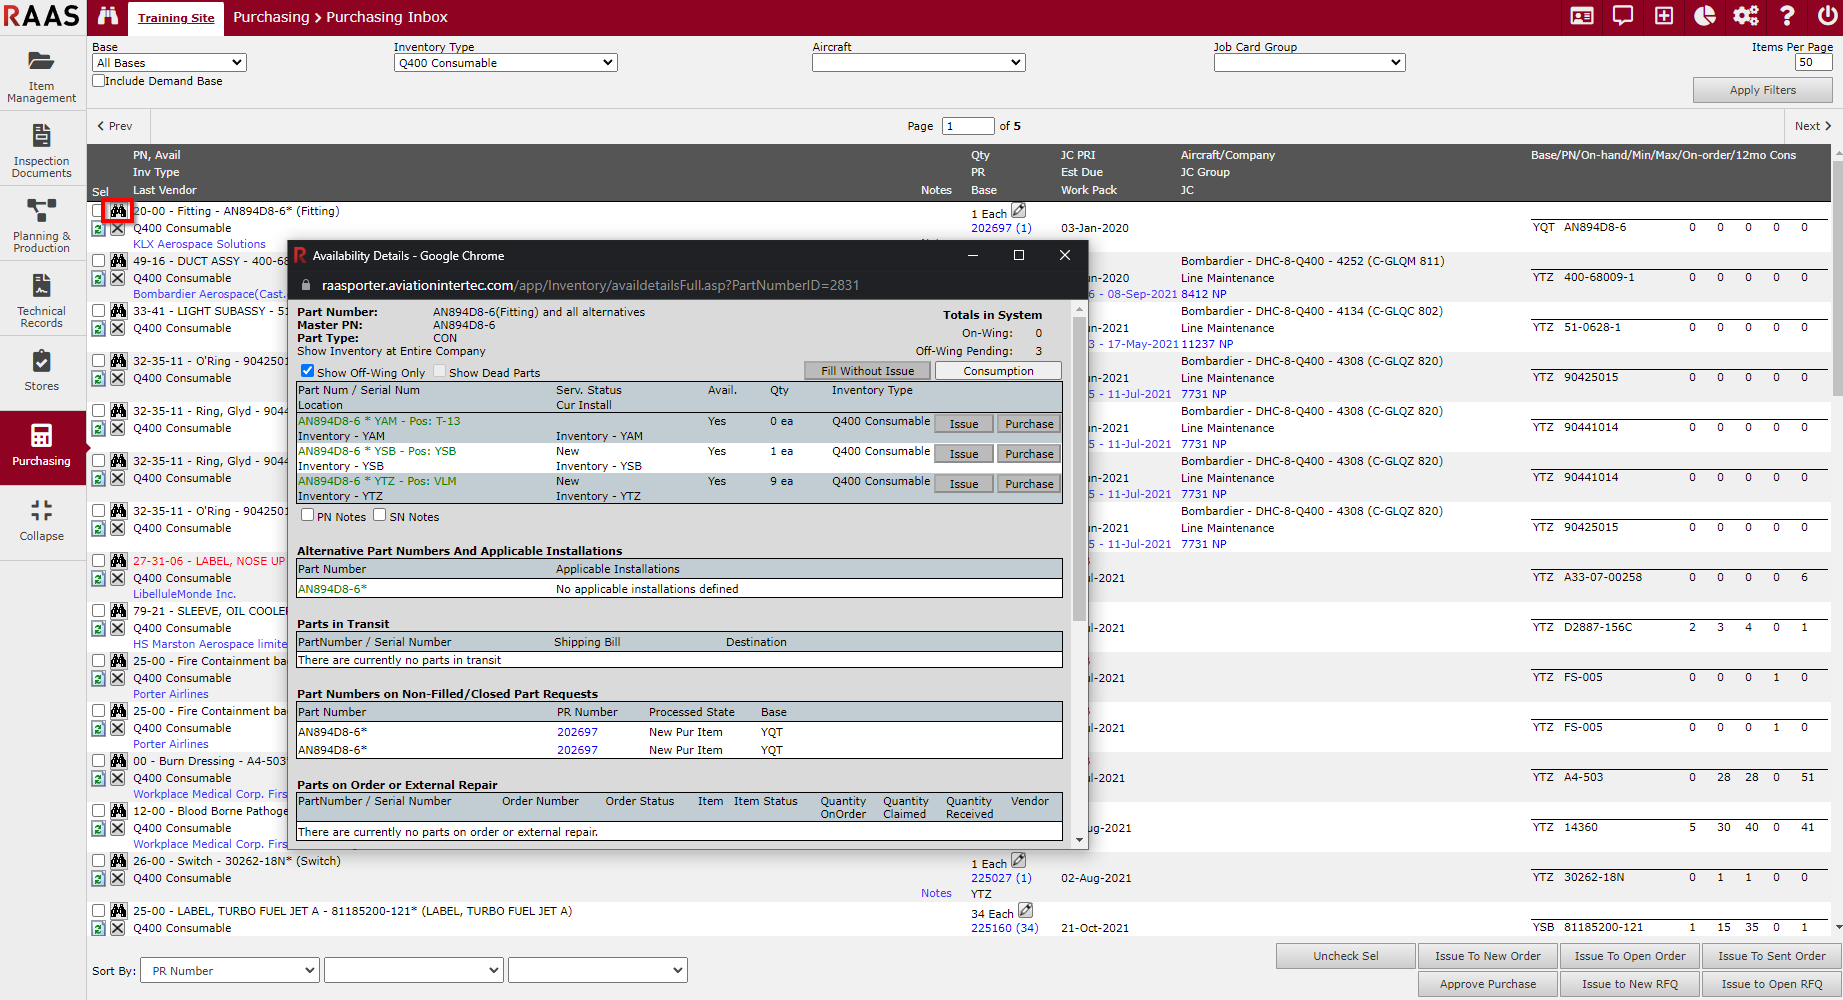Click the binoculars search icon in header
Viewport: 1843px width, 1000px height.
pyautogui.click(x=108, y=17)
